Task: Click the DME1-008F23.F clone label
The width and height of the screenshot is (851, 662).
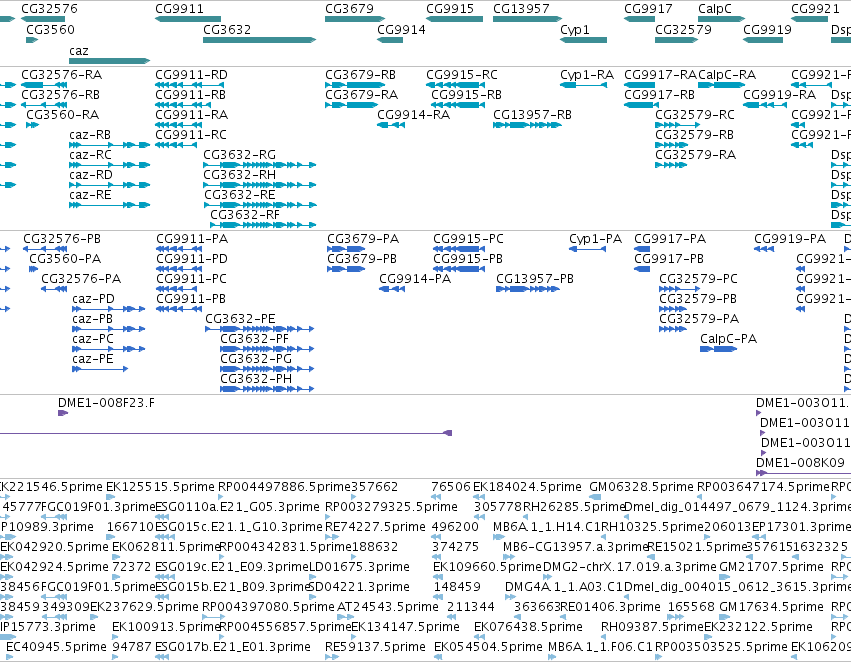Action: [106, 403]
